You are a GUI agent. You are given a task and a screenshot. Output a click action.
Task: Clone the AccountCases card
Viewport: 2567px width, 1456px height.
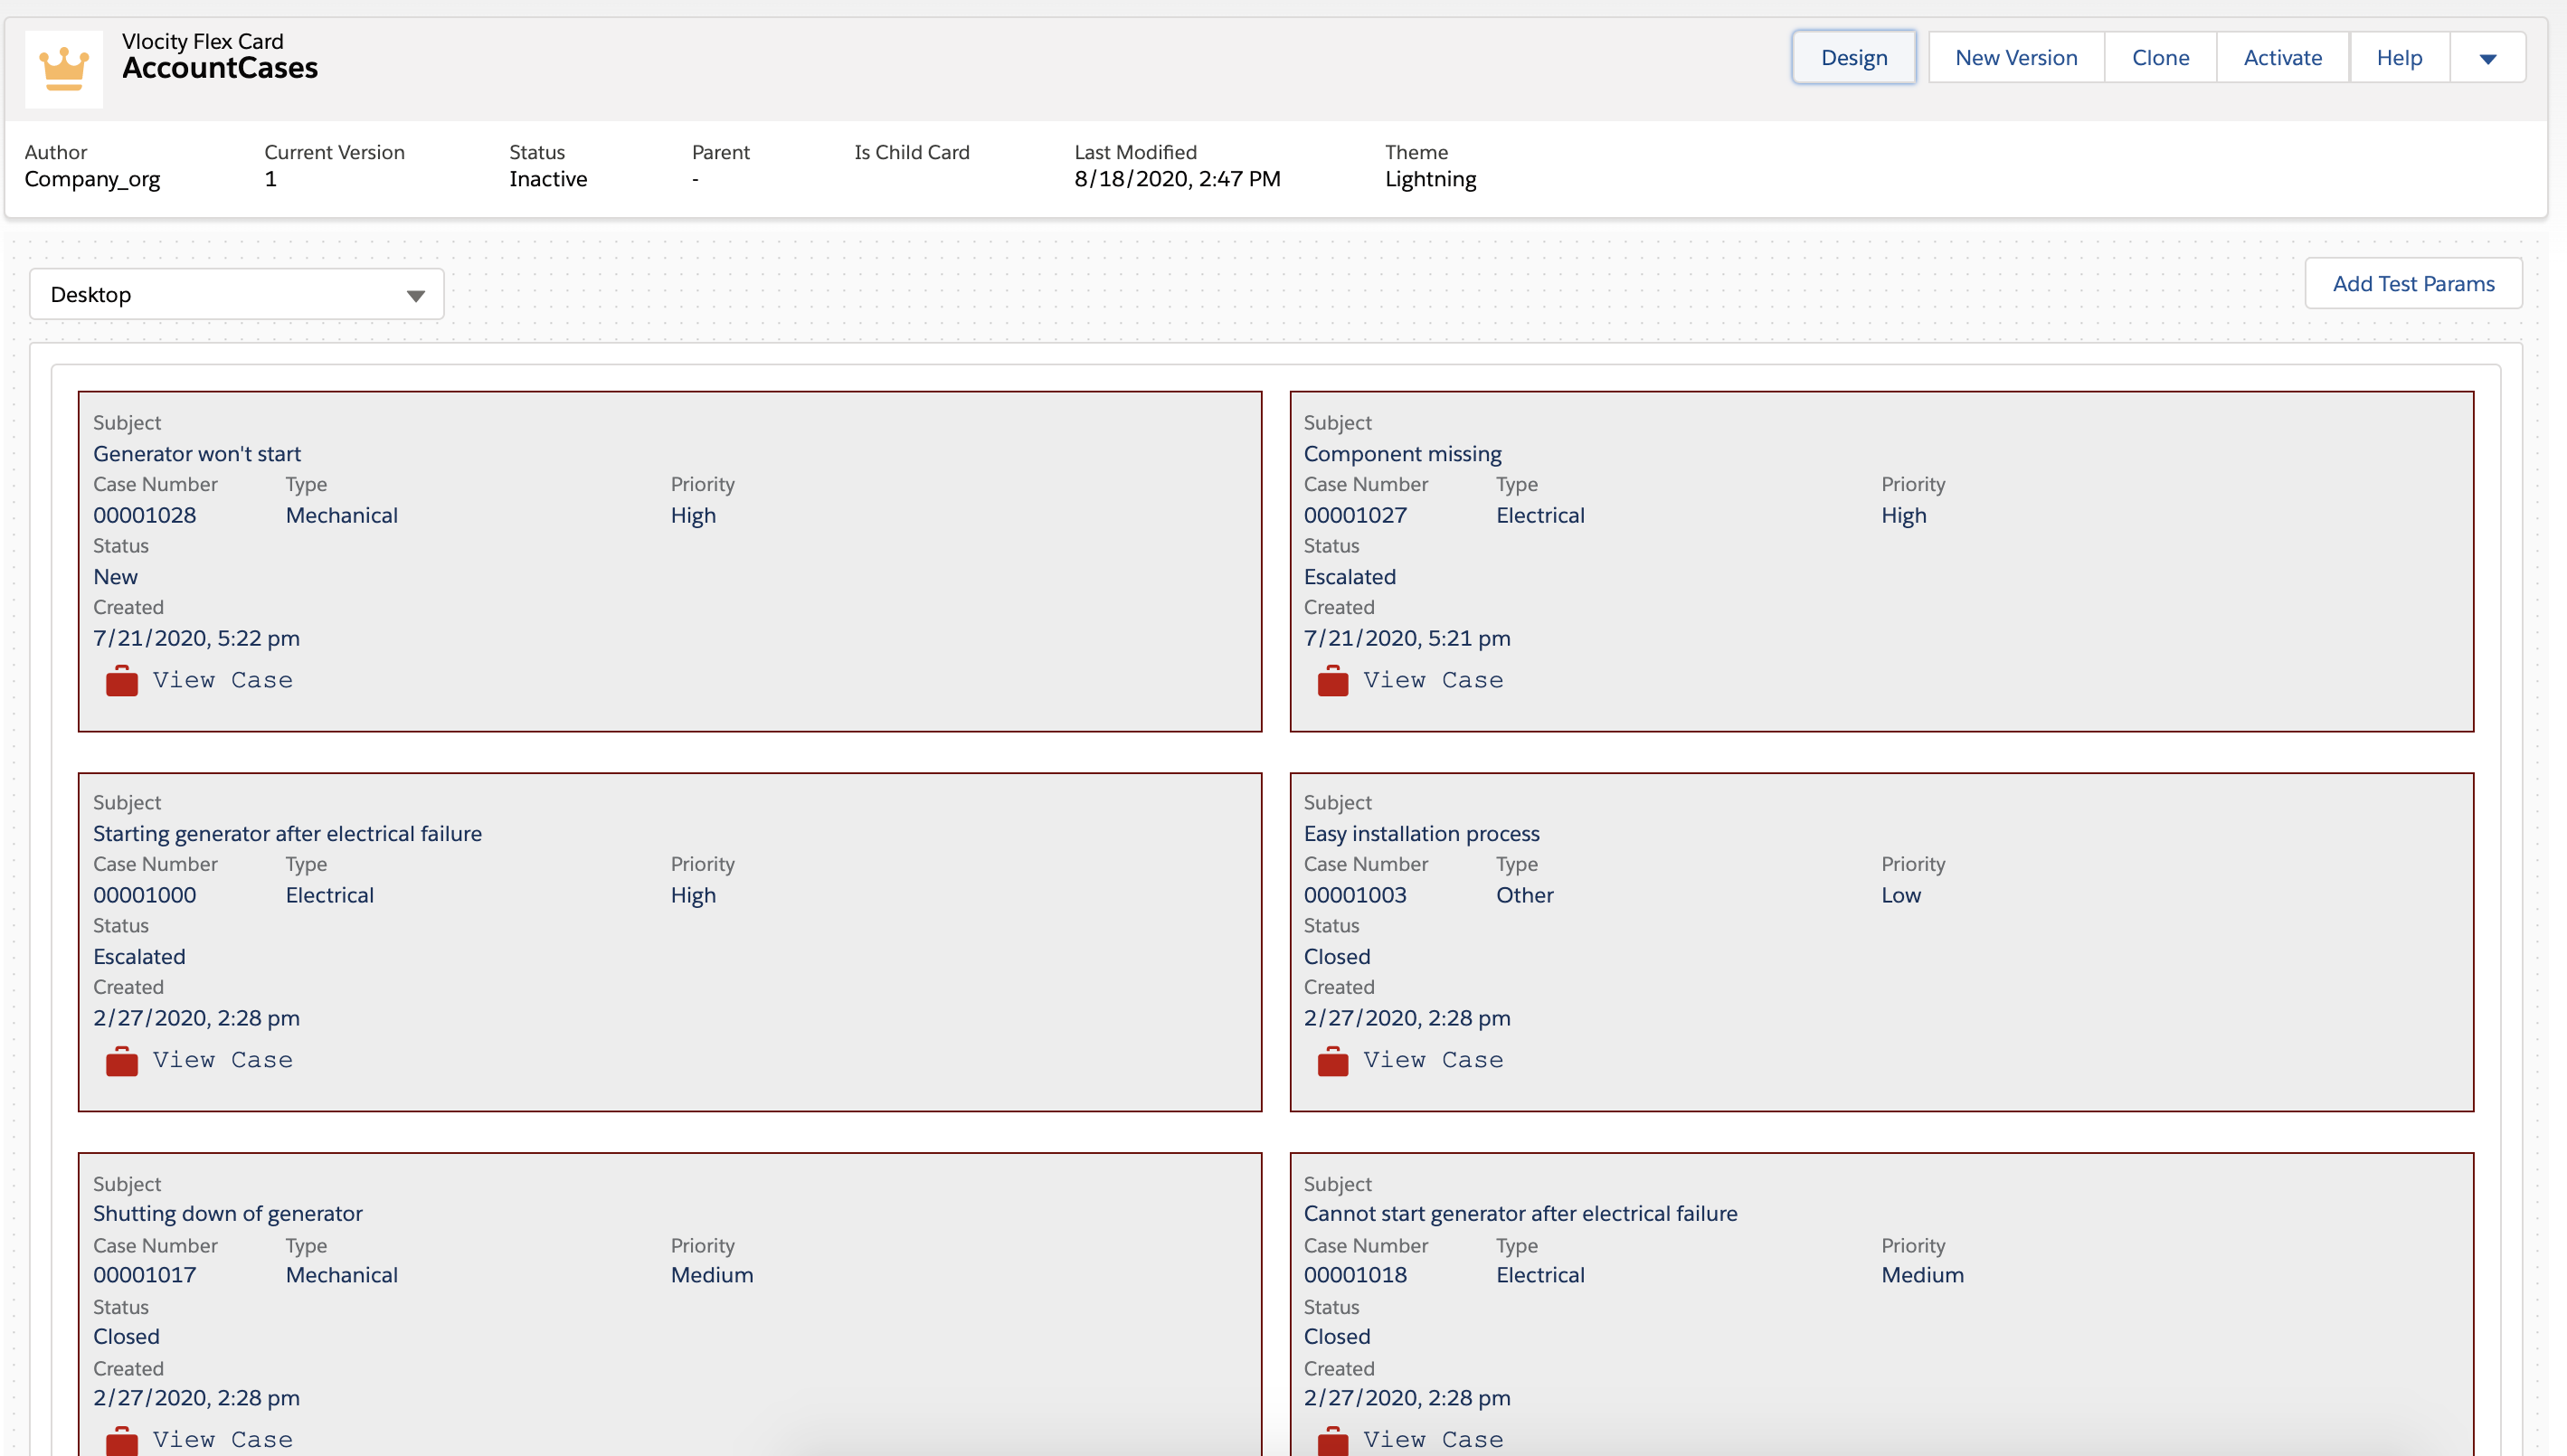pyautogui.click(x=2160, y=58)
